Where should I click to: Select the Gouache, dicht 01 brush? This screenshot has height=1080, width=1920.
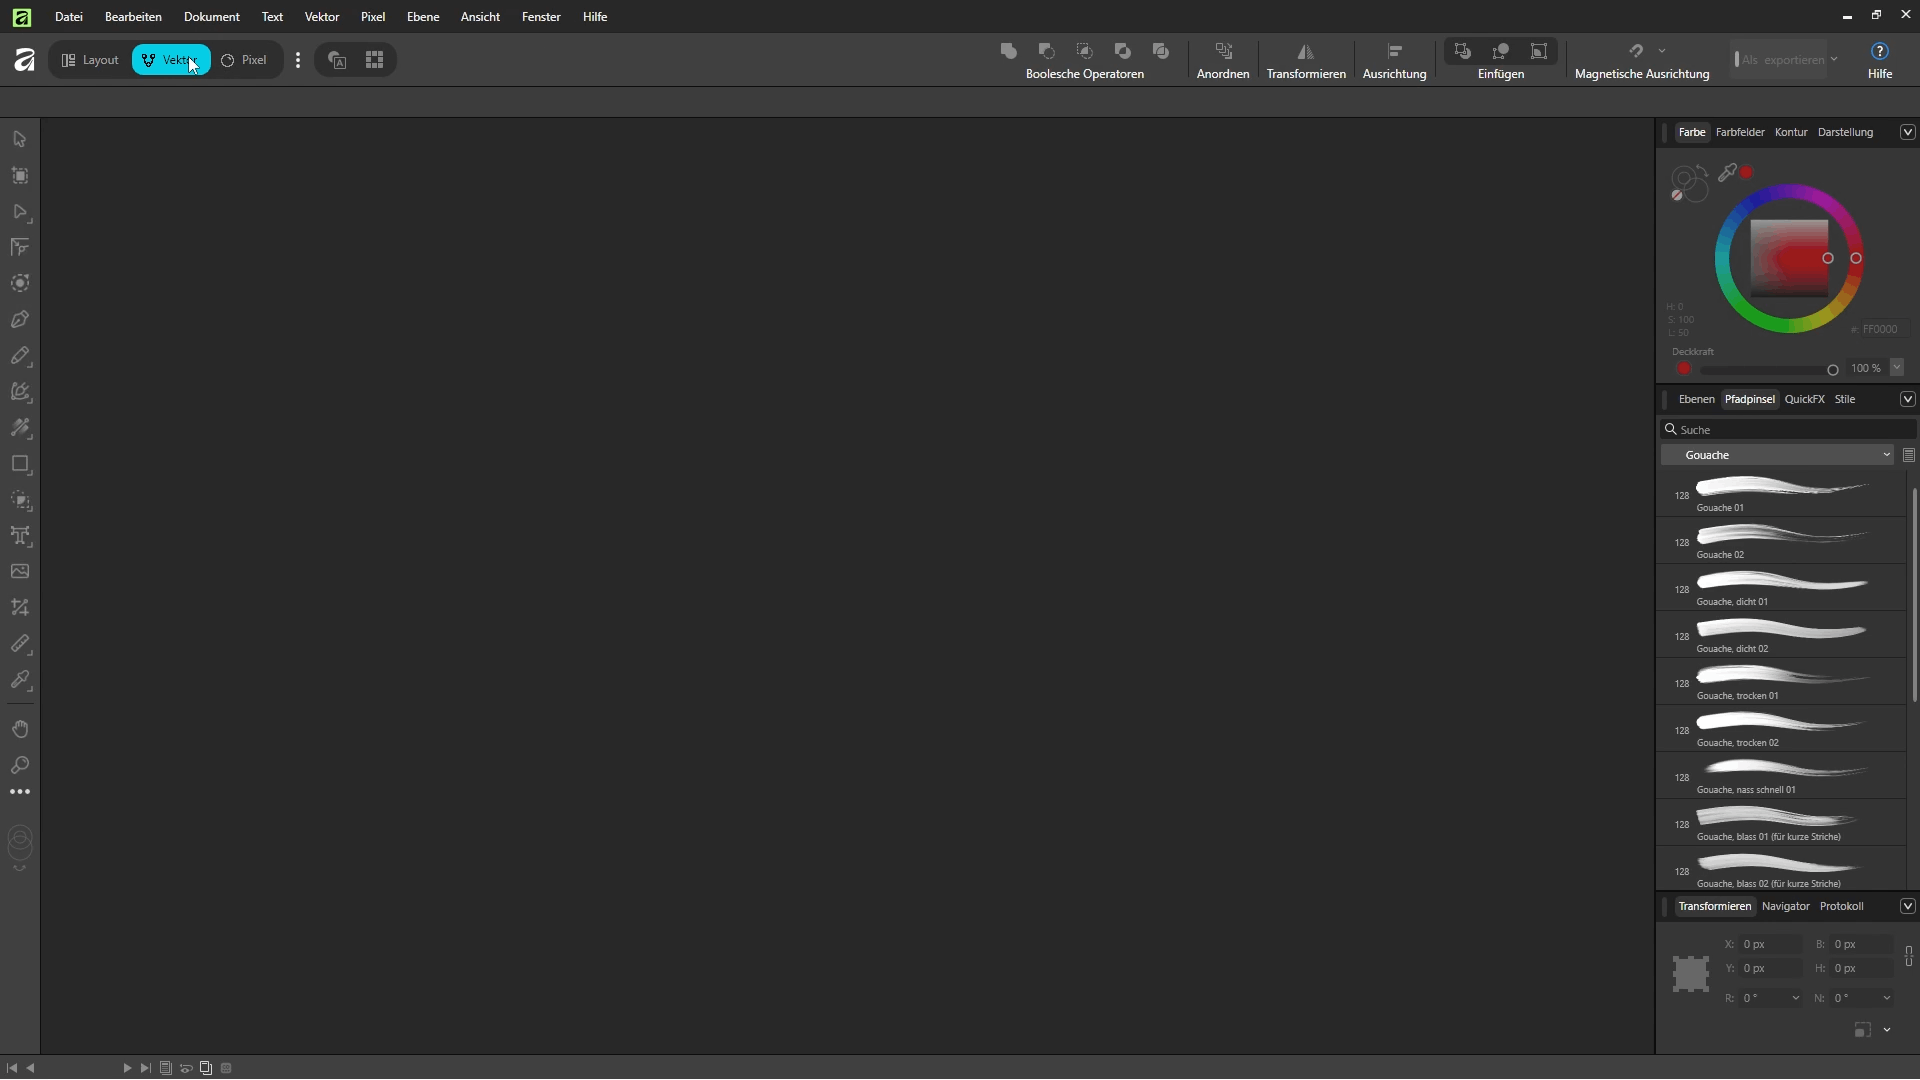point(1781,588)
